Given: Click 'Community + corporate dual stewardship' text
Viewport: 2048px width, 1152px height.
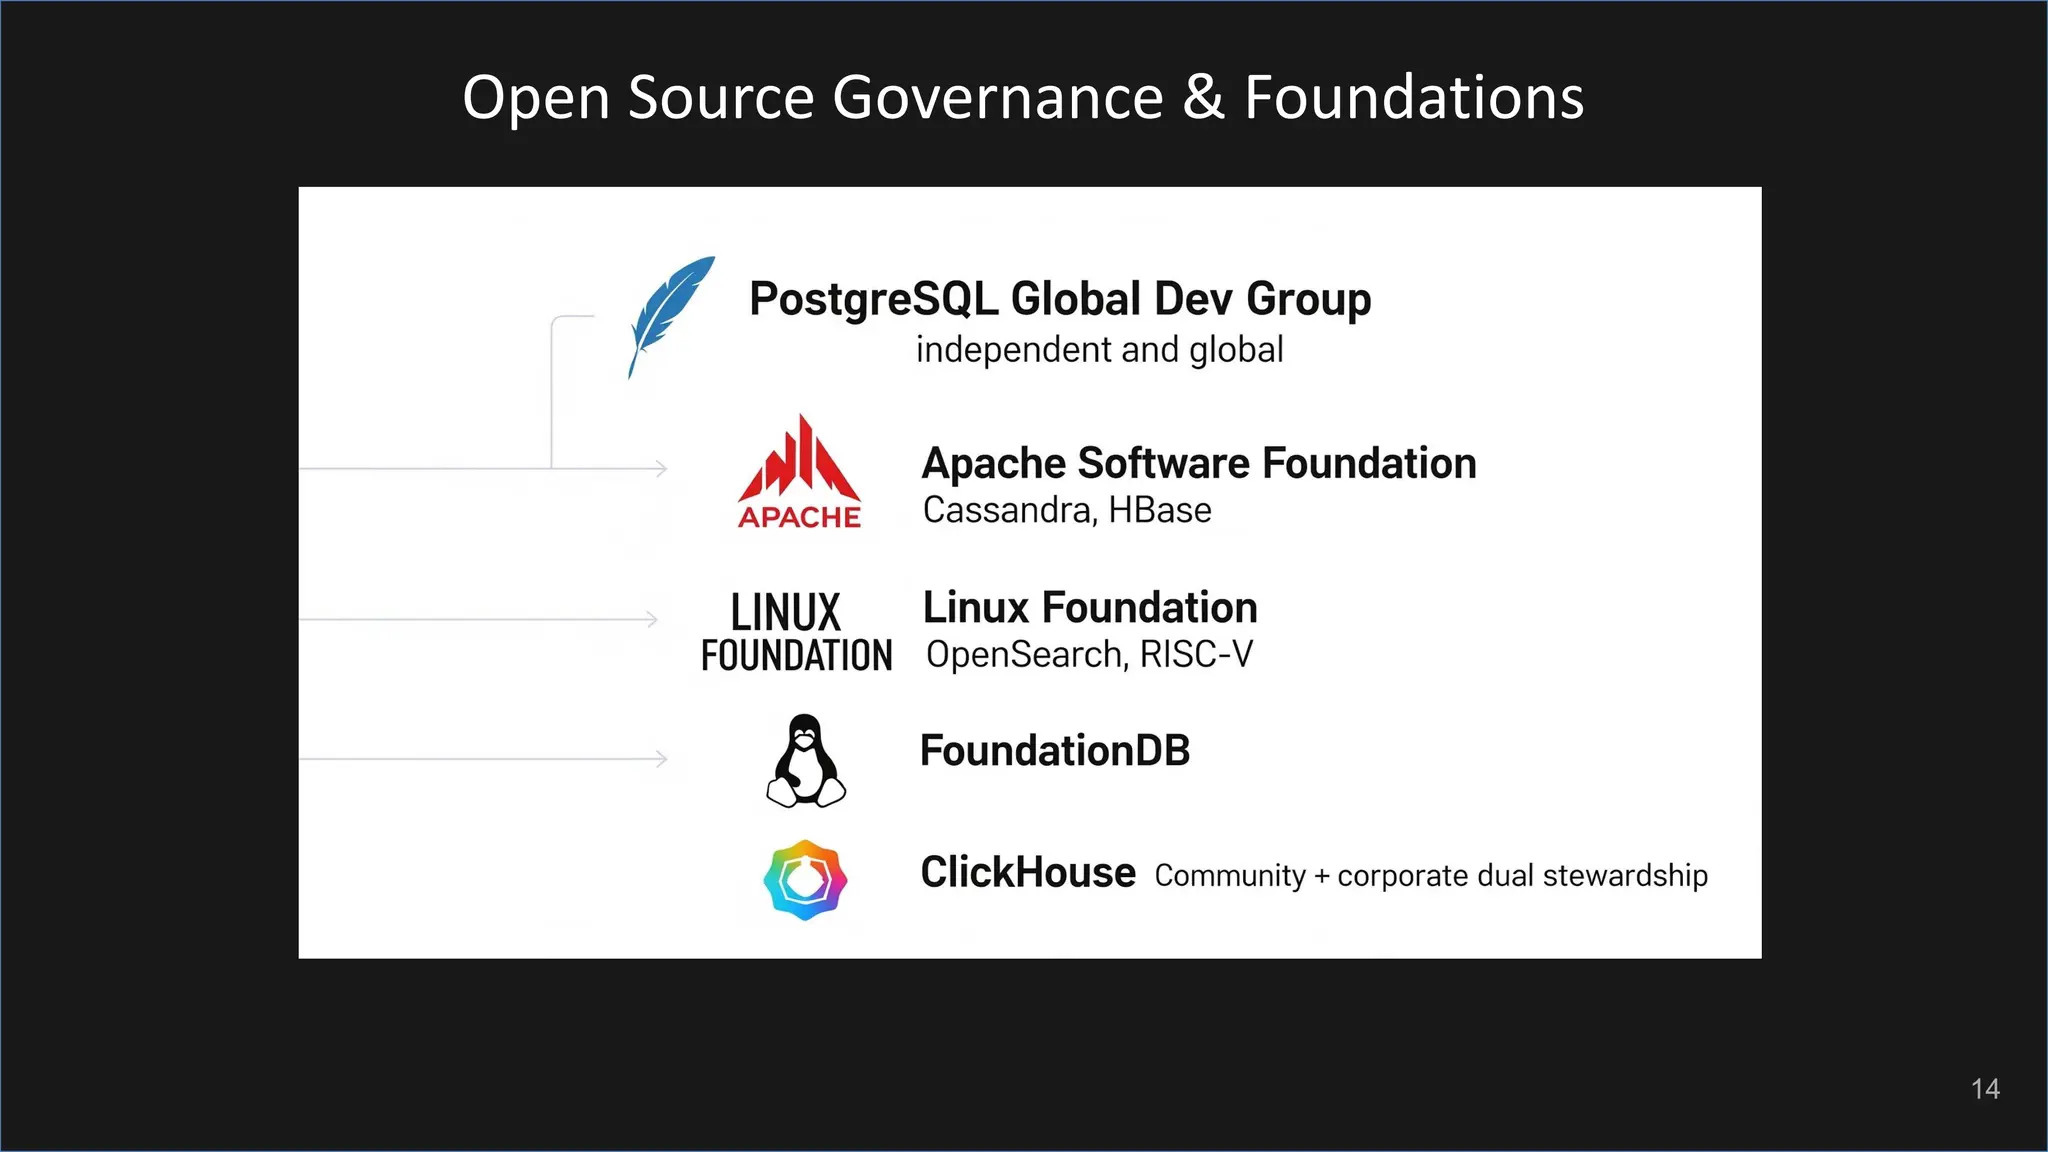Looking at the screenshot, I should coord(1430,875).
